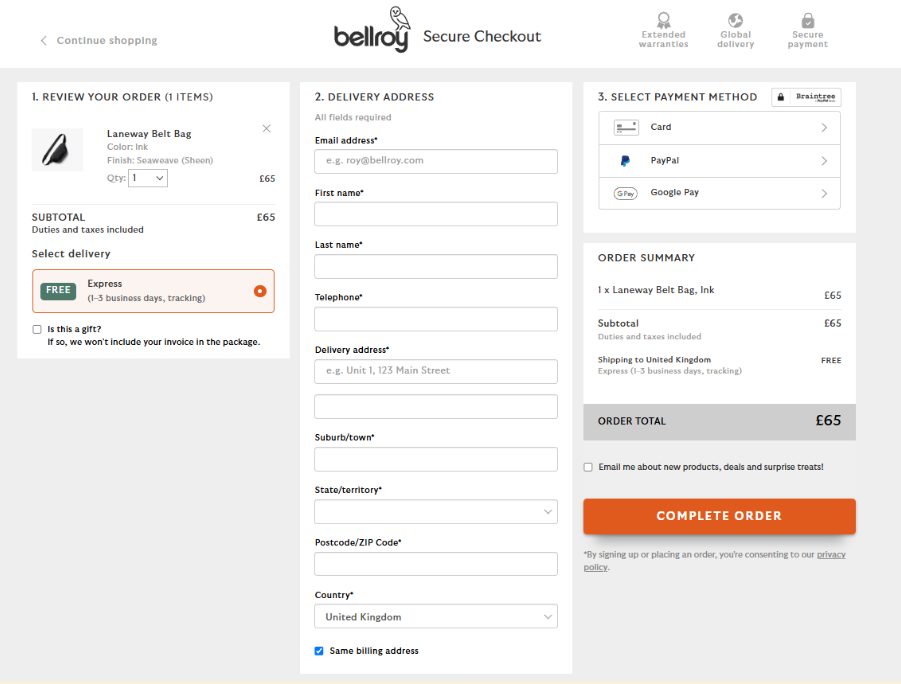The image size is (901, 684).
Task: Click the Braintree security badge
Action: pos(806,97)
